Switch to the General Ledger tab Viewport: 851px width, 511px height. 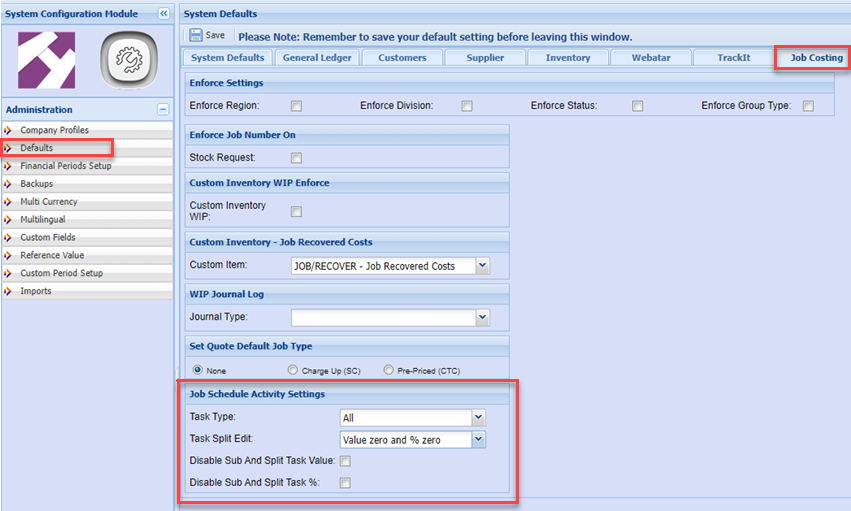[317, 58]
